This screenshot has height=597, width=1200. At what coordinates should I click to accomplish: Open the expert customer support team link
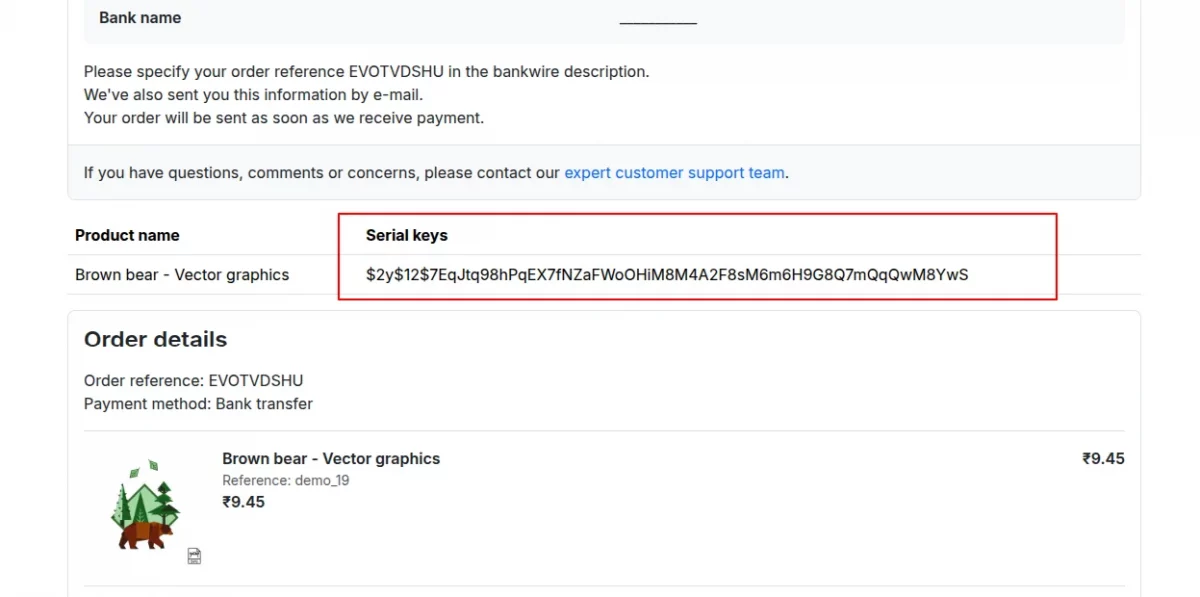(x=674, y=172)
